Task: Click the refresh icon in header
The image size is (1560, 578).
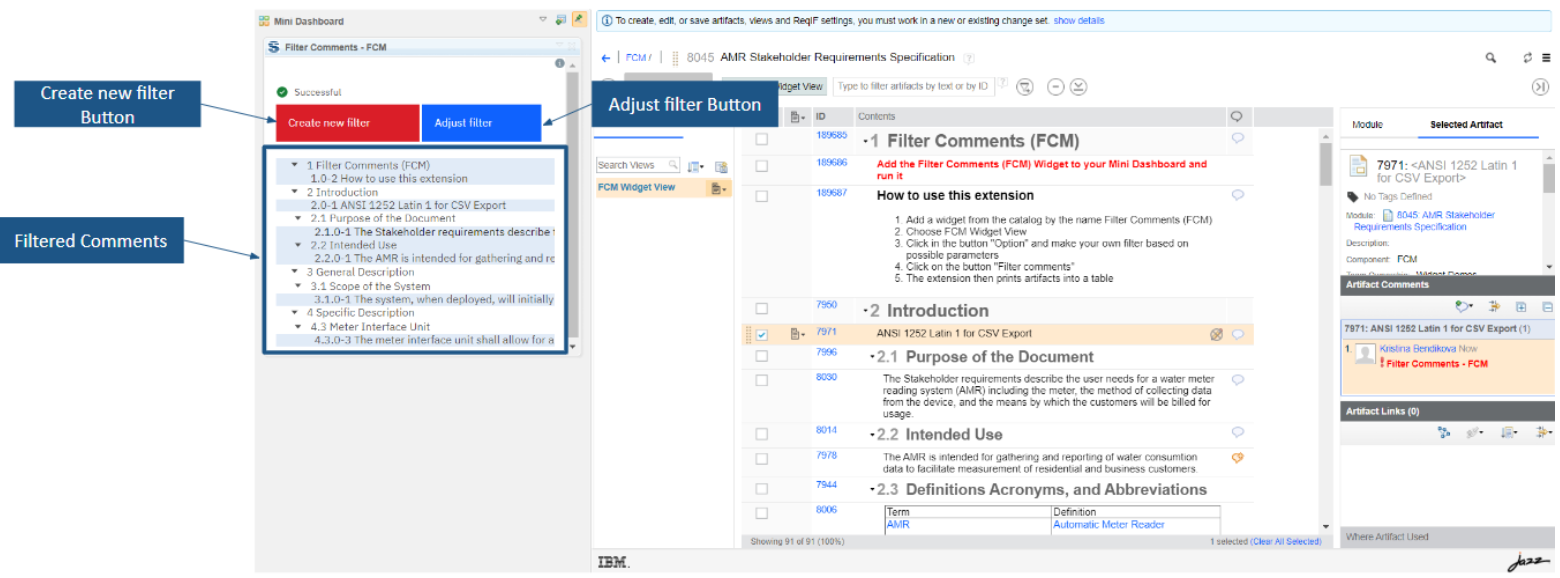Action: (1528, 58)
